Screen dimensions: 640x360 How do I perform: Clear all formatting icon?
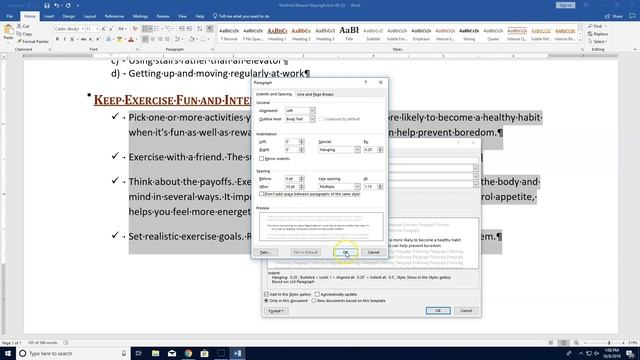click(135, 29)
